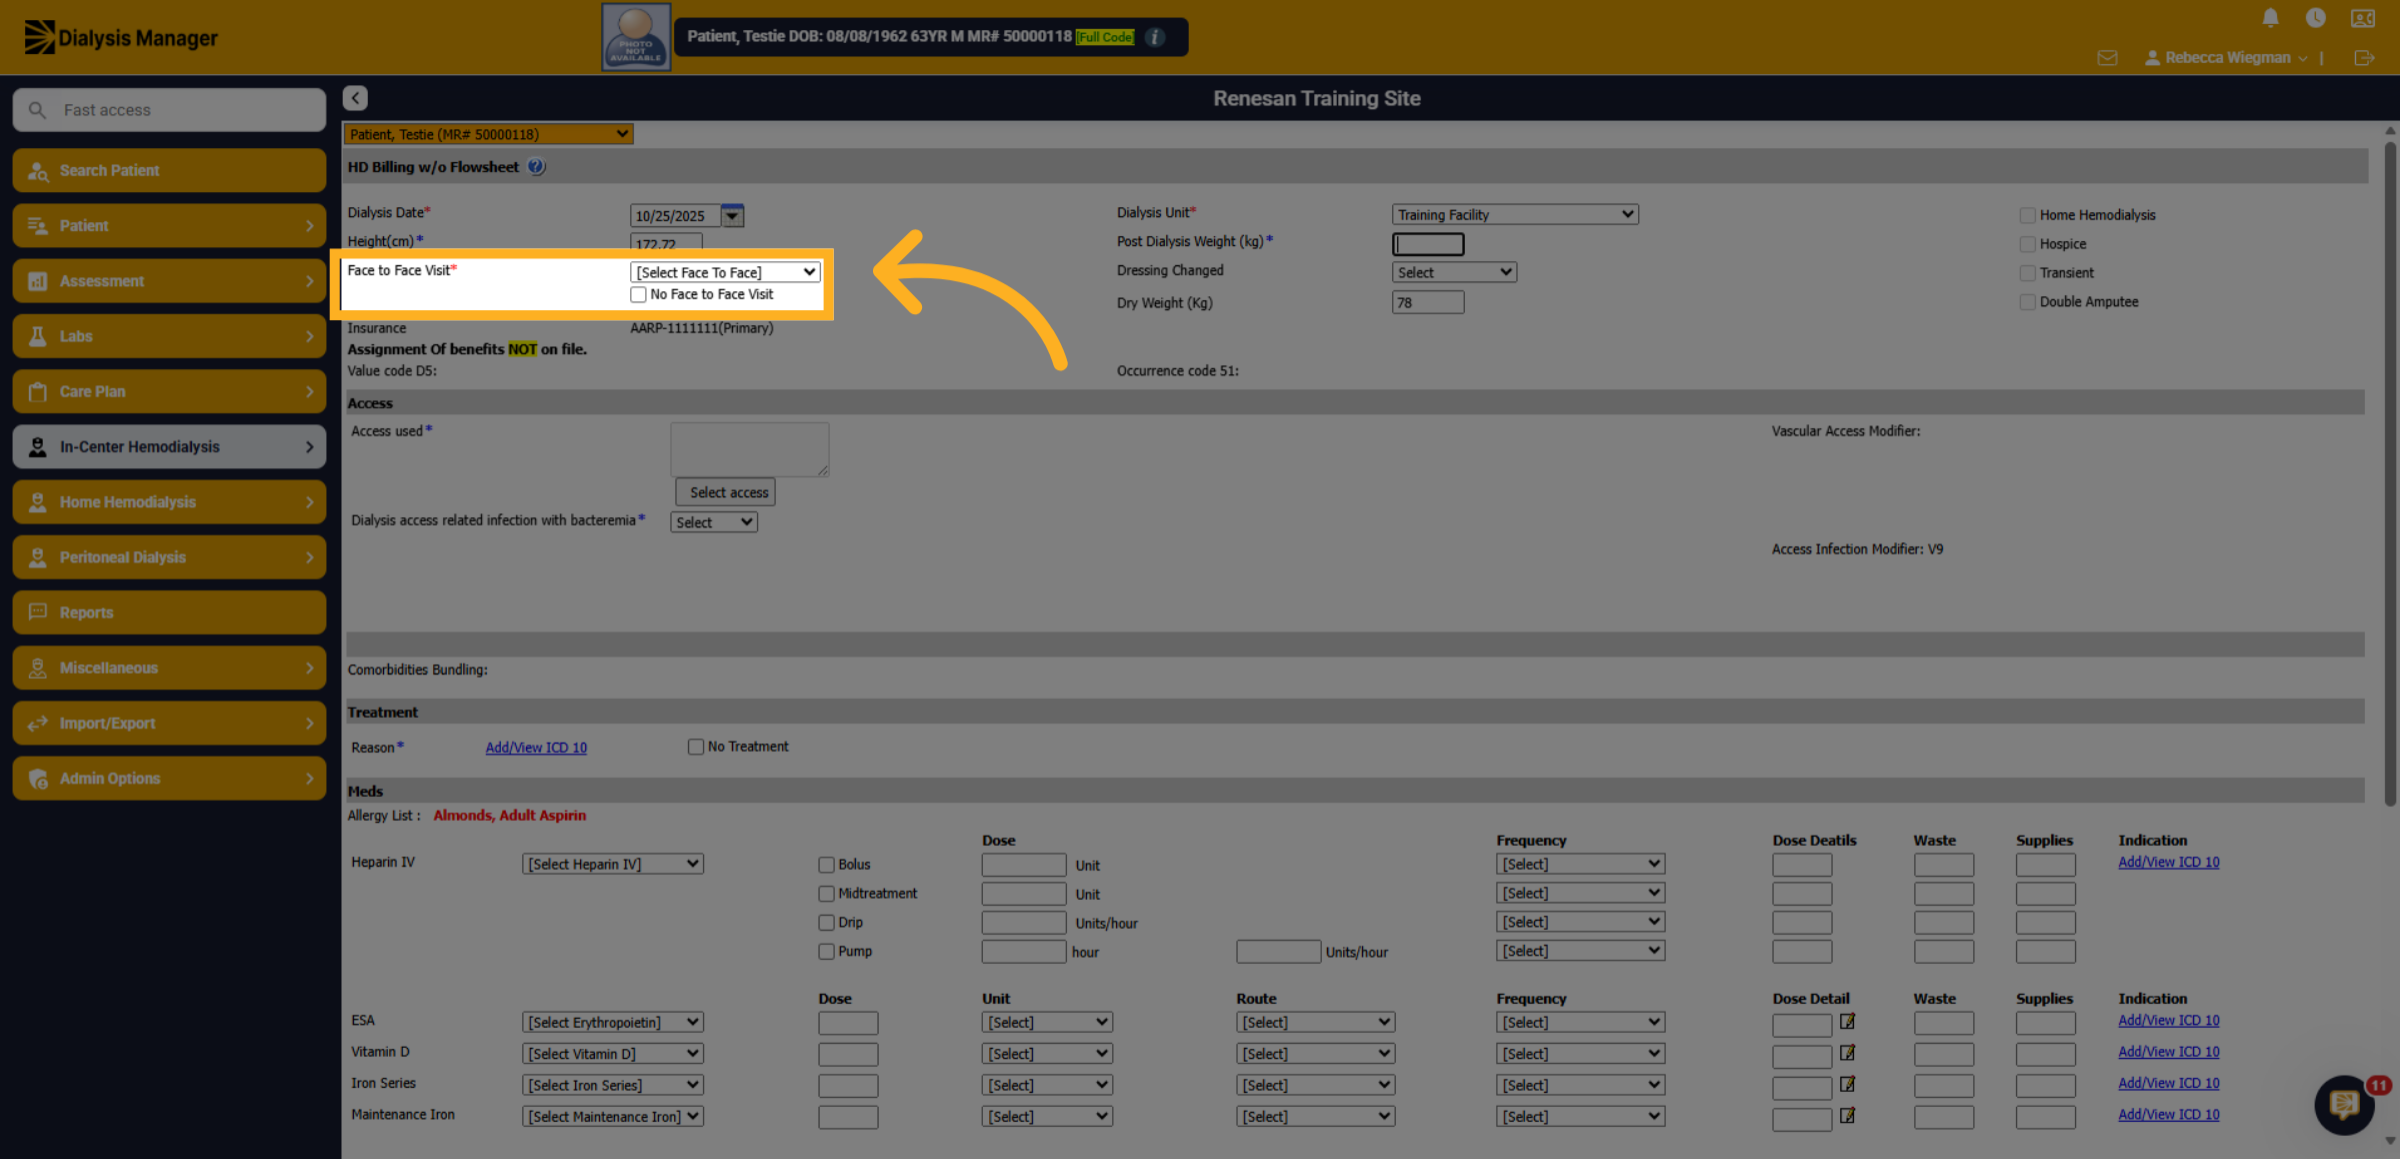Open bacteremia infection Select dropdown

click(x=714, y=522)
